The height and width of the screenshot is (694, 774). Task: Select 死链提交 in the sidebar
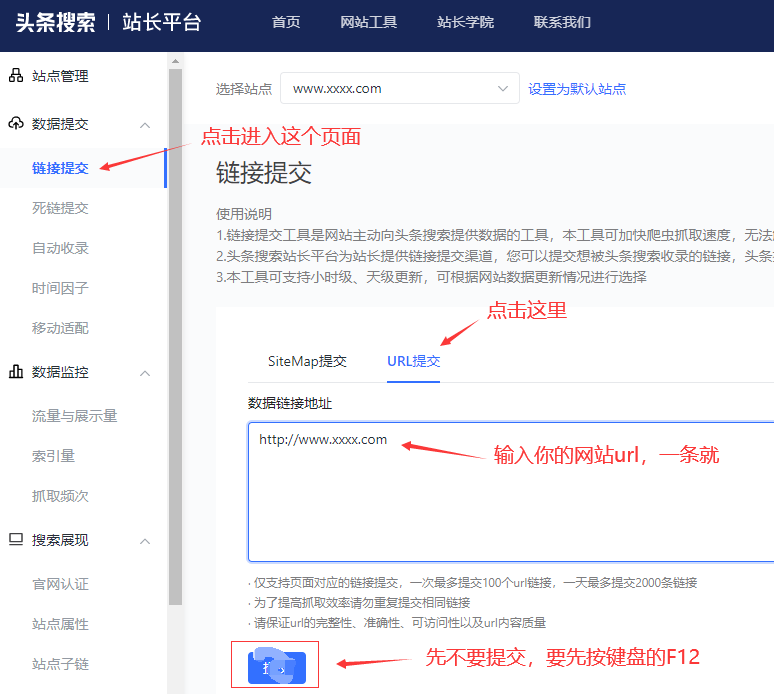60,208
